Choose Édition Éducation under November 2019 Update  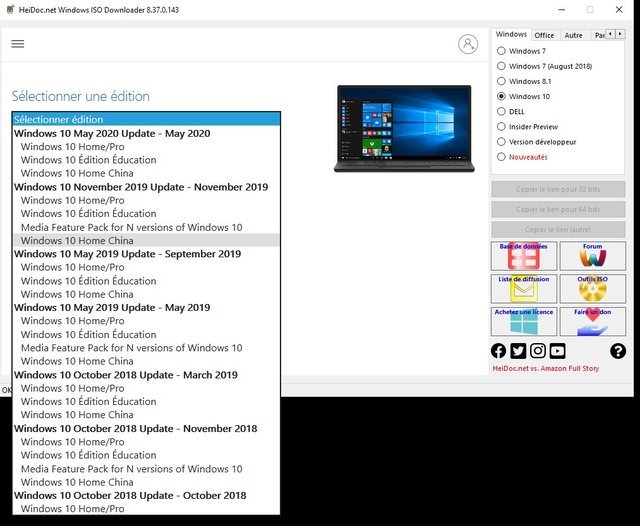tap(147, 213)
